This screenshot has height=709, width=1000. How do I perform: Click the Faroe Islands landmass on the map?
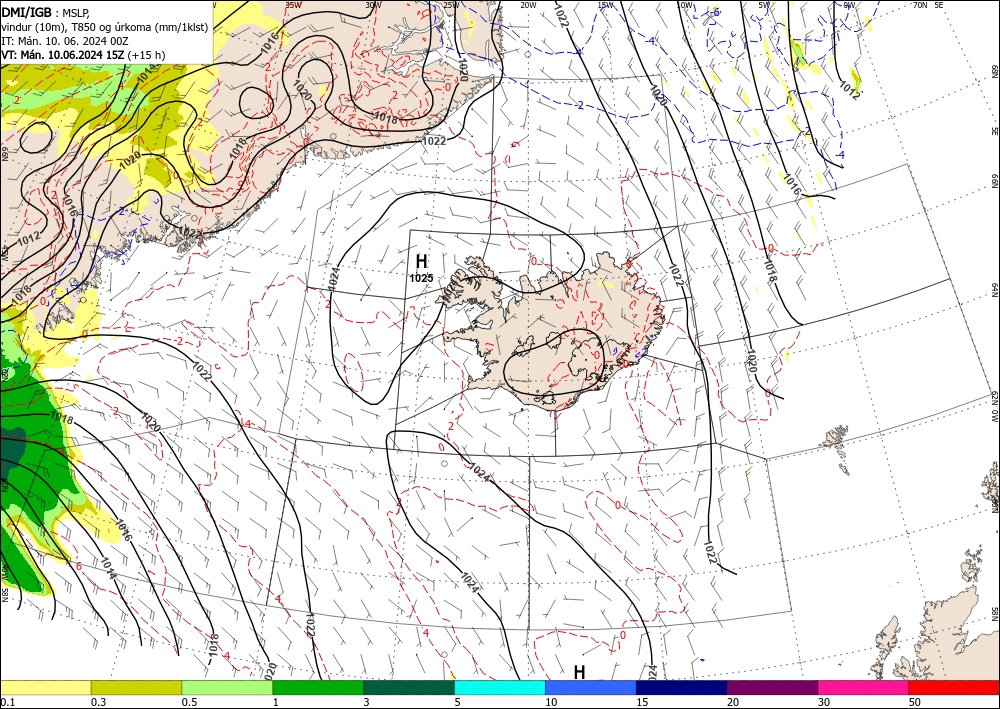(837, 446)
